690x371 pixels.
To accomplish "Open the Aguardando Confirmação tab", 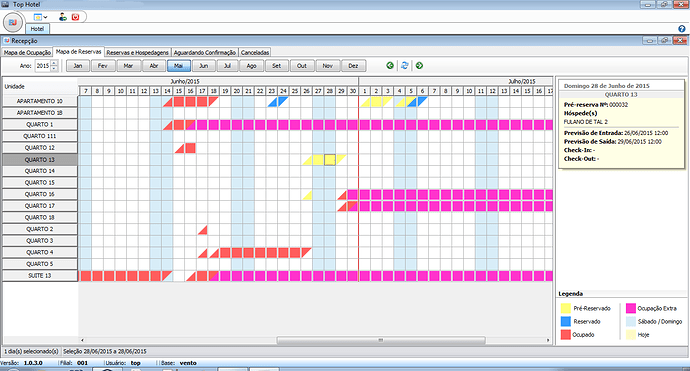I will tap(205, 52).
